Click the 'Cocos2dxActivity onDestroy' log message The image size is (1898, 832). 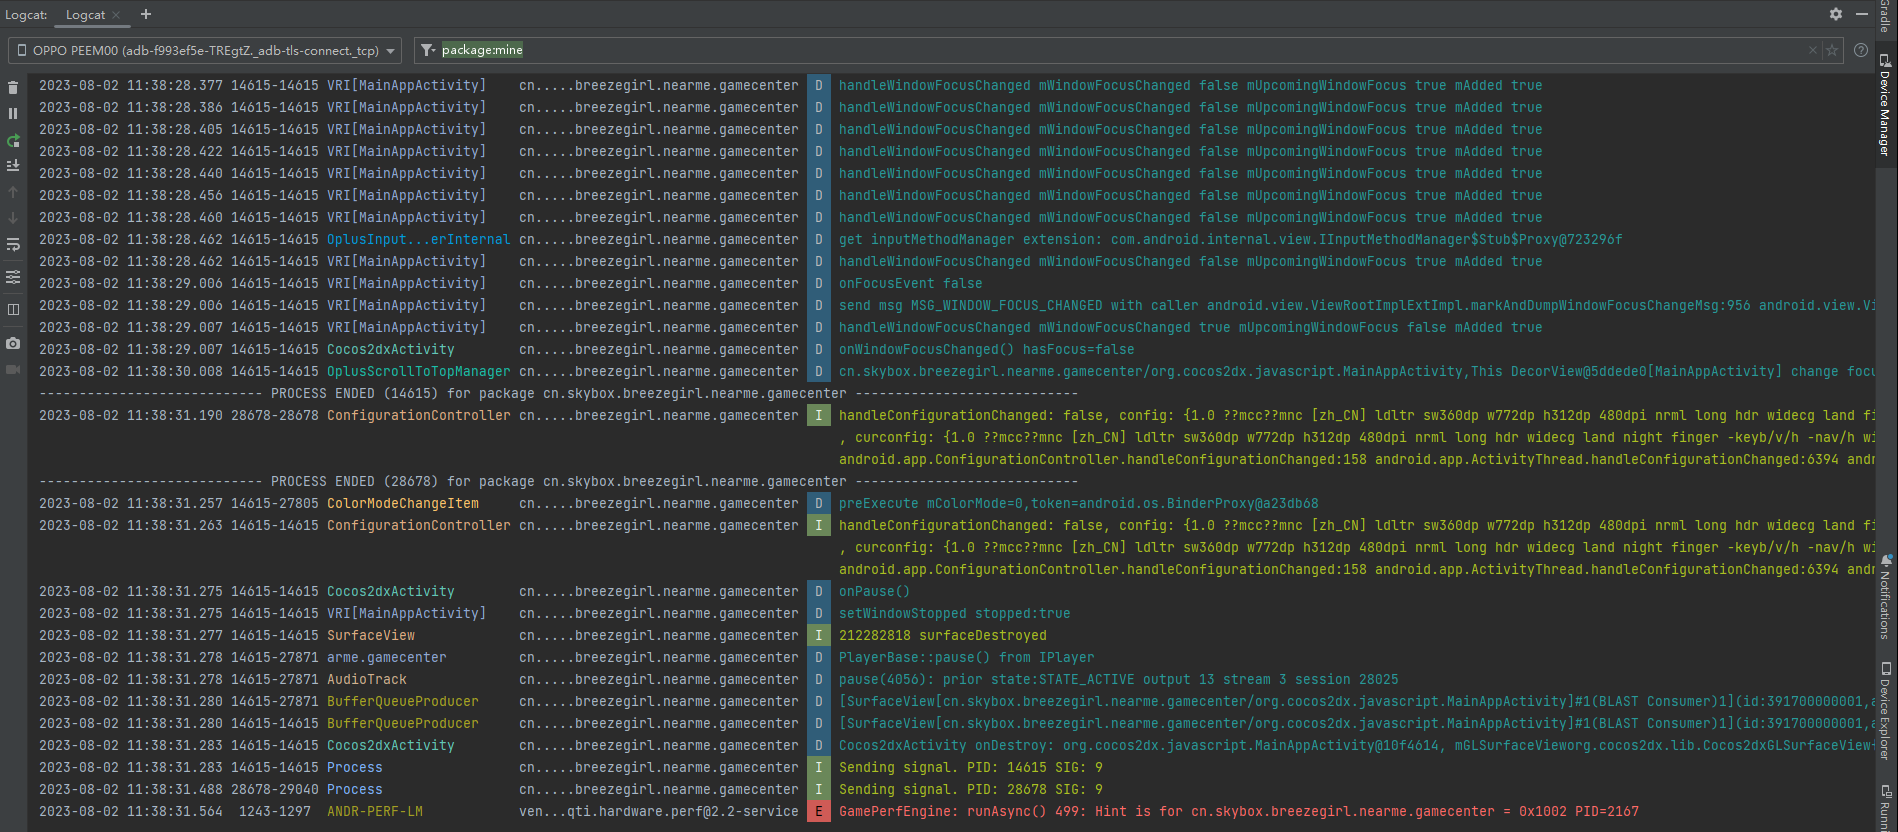pos(1356,745)
